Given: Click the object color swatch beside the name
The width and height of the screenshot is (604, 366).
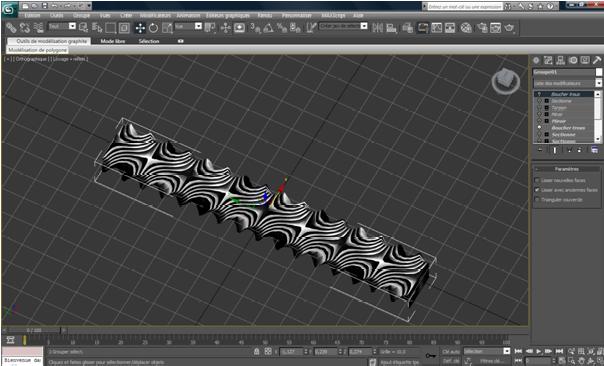Looking at the screenshot, I should [599, 72].
